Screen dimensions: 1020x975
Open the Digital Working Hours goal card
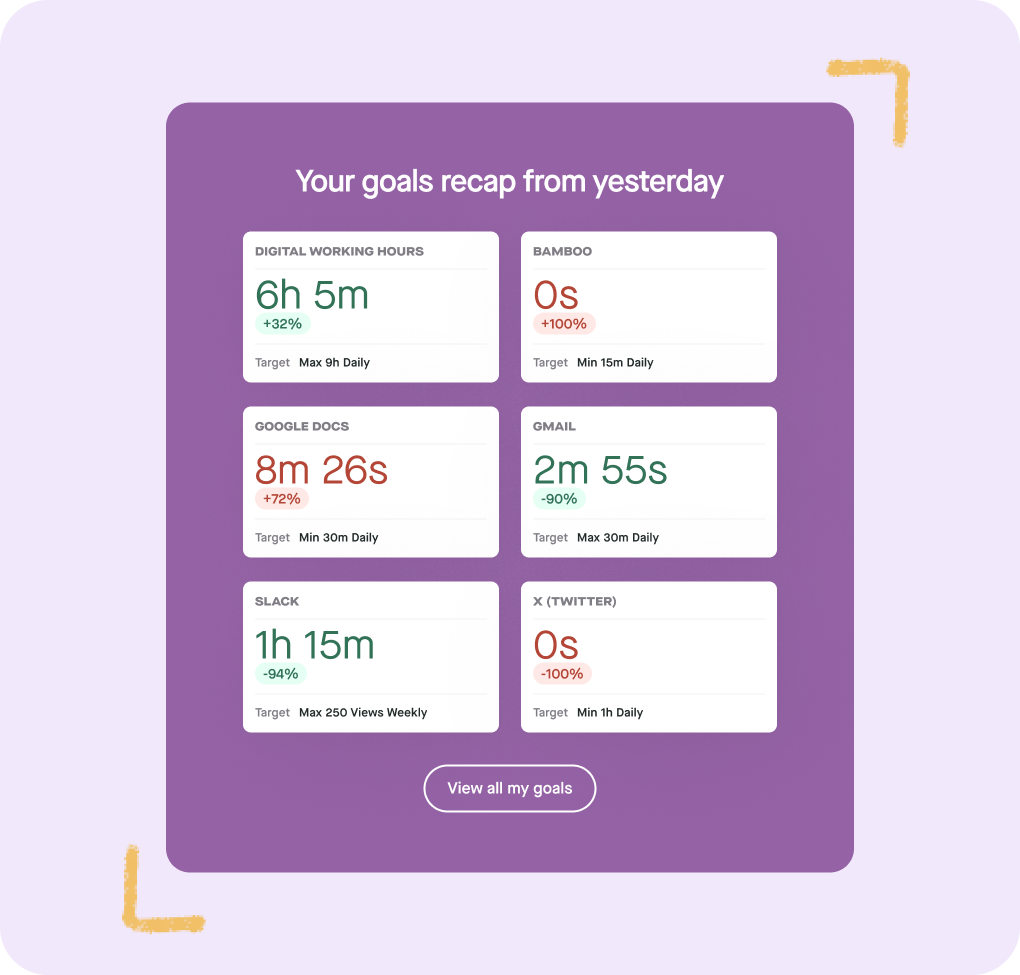[370, 306]
